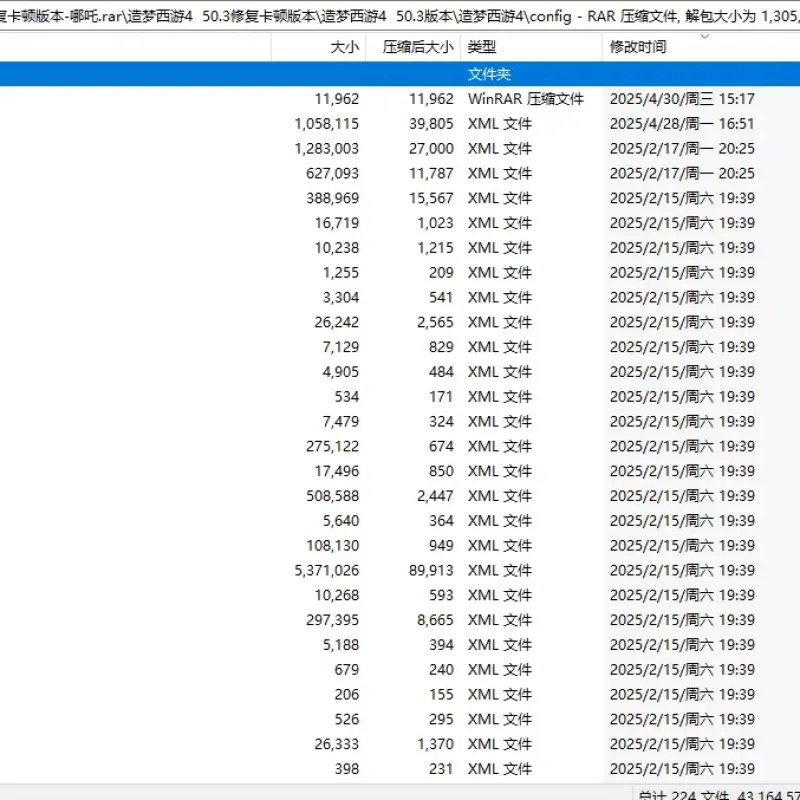The height and width of the screenshot is (800, 800).
Task: Select the file with size 10,238
Action: [x=337, y=248]
